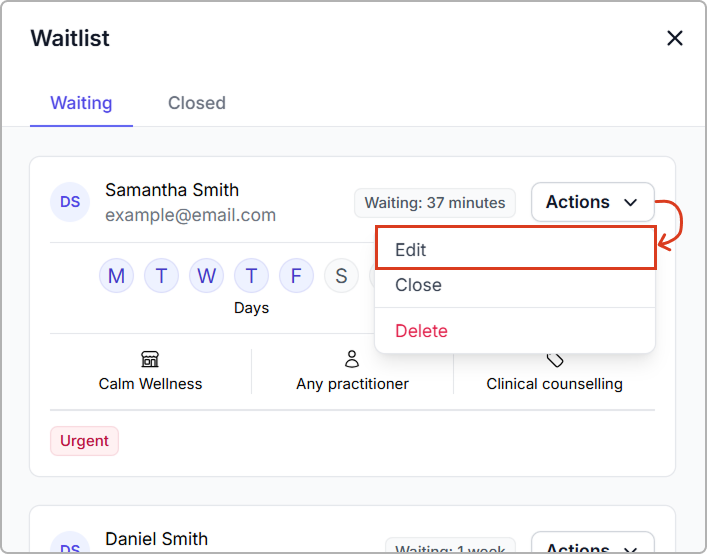Toggle the Friday day circle
707x554 pixels.
pyautogui.click(x=296, y=276)
